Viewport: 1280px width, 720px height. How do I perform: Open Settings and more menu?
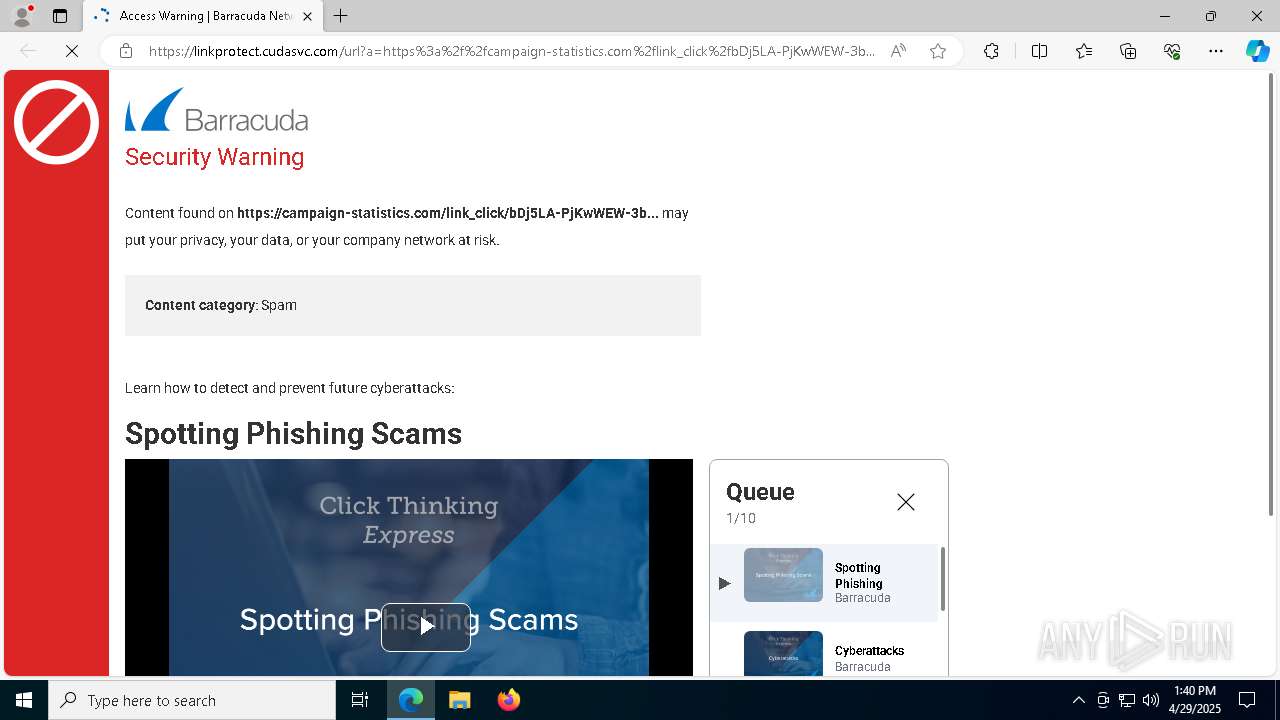1216,51
